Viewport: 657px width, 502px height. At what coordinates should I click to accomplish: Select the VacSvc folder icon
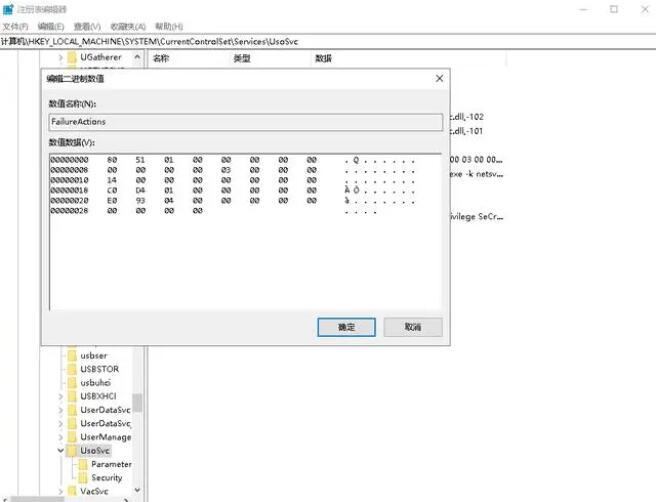click(x=72, y=491)
